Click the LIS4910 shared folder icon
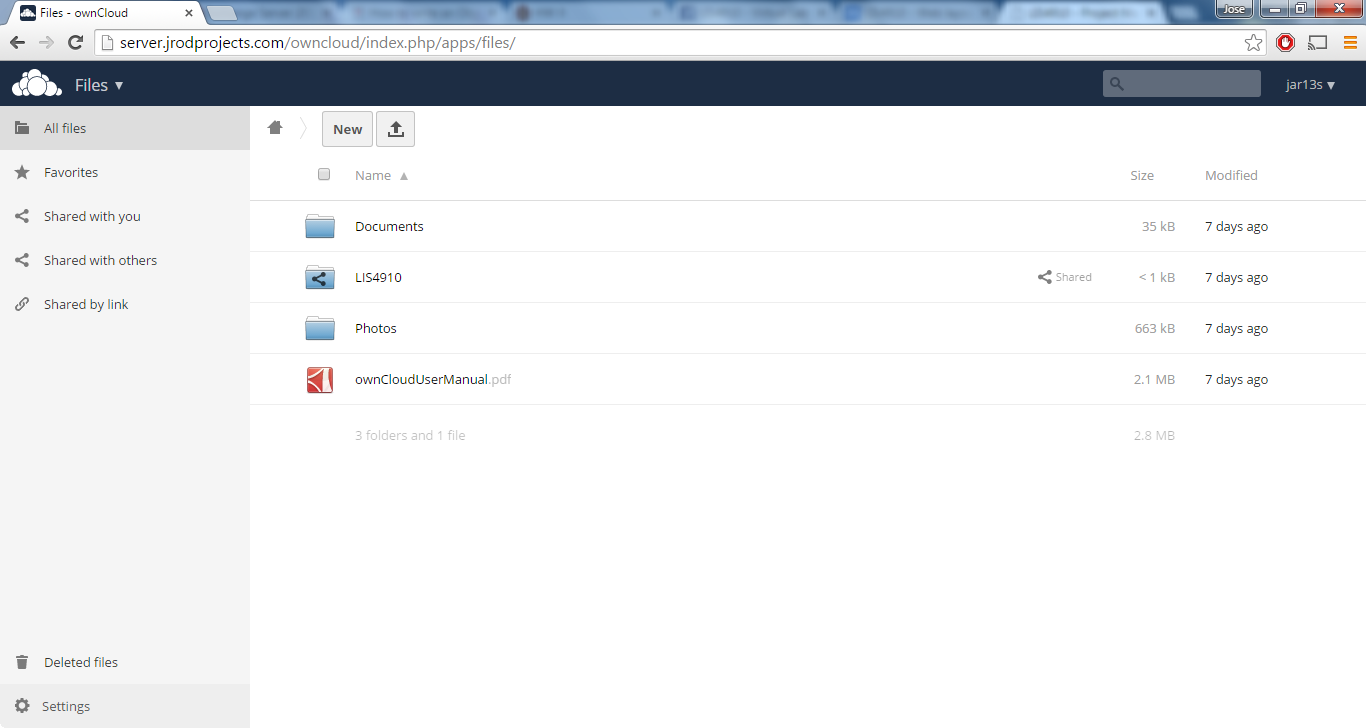 point(320,277)
